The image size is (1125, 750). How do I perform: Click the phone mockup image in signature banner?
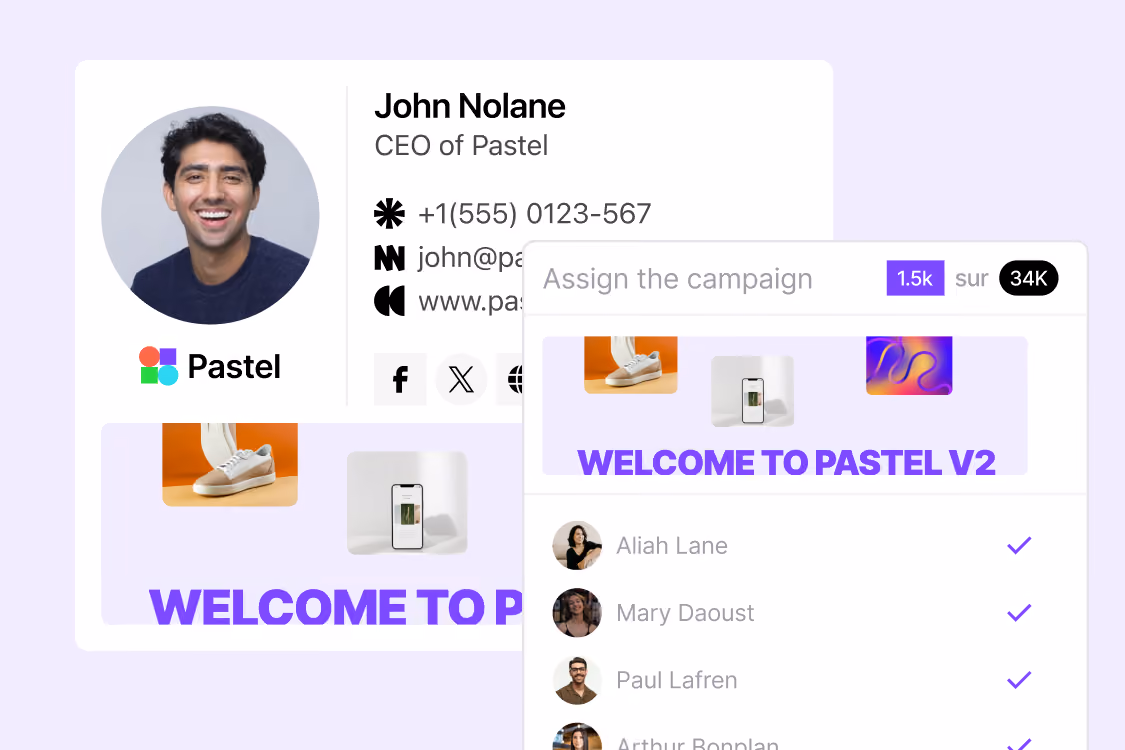[x=407, y=503]
